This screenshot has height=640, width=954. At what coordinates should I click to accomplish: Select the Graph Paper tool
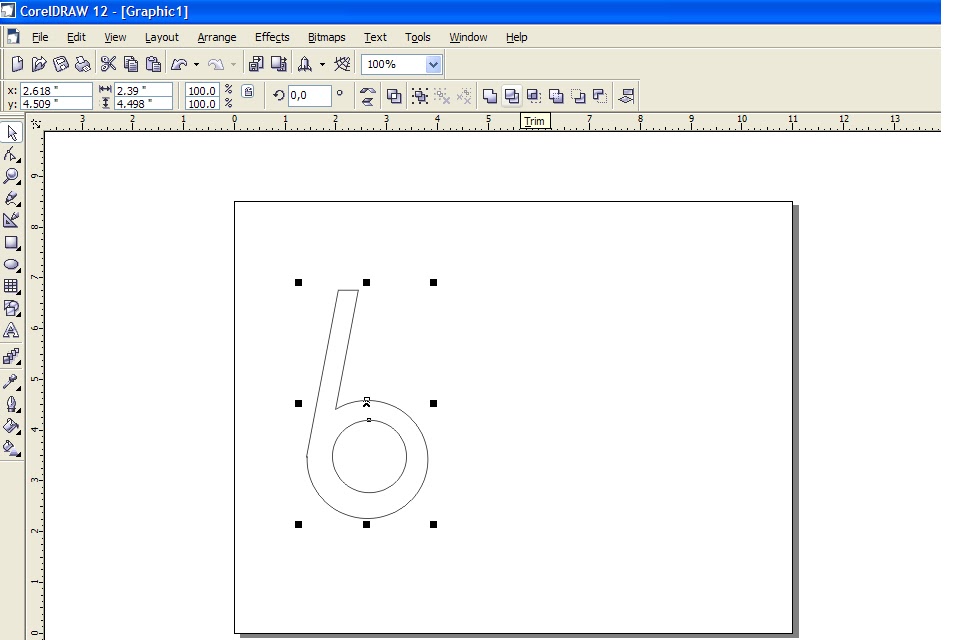pos(12,286)
